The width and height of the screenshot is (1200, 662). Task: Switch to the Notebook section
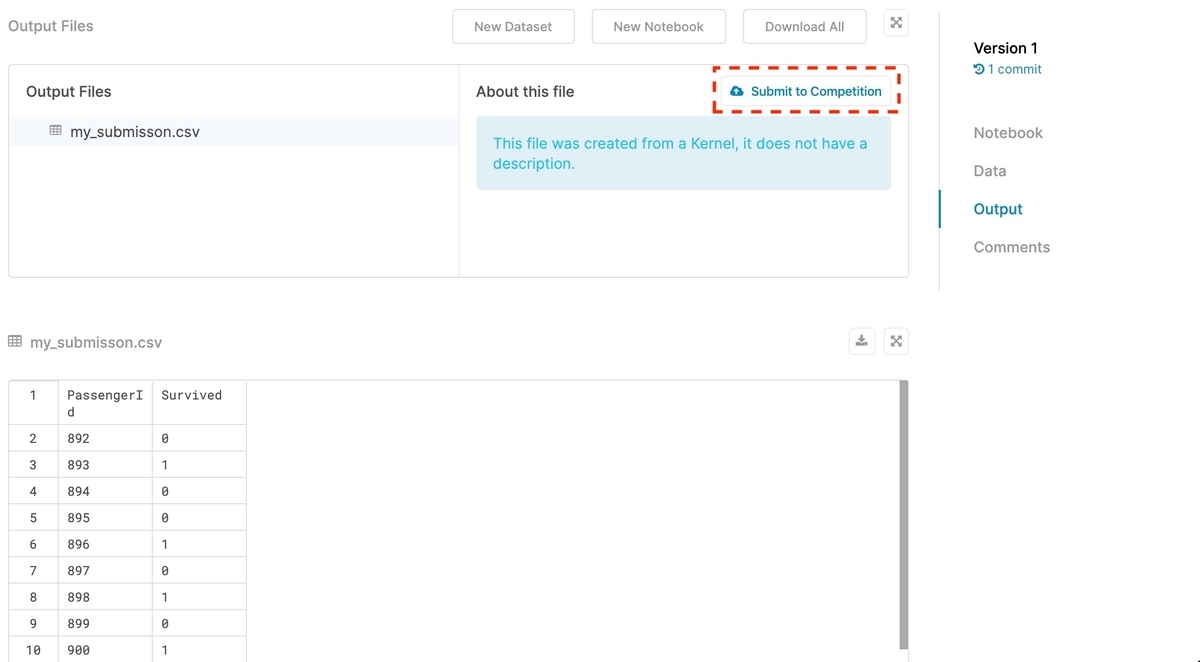pyautogui.click(x=1008, y=133)
